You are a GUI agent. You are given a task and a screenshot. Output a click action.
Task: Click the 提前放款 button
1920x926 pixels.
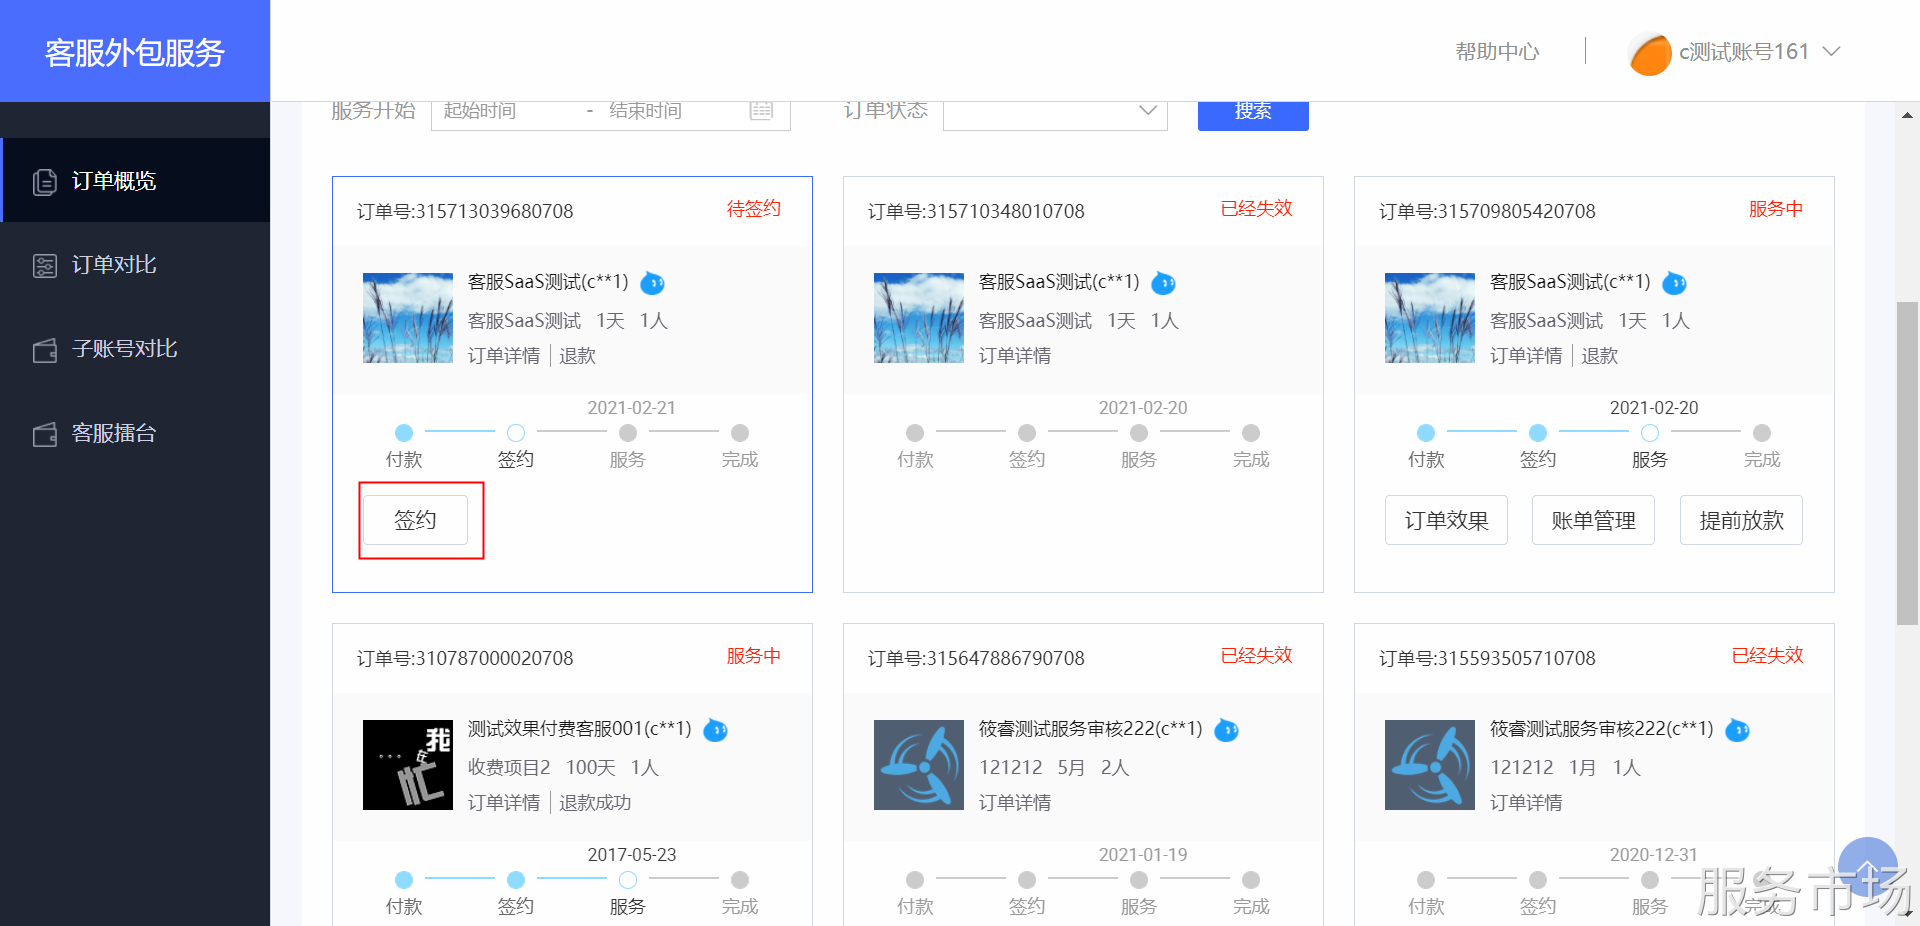click(1741, 520)
